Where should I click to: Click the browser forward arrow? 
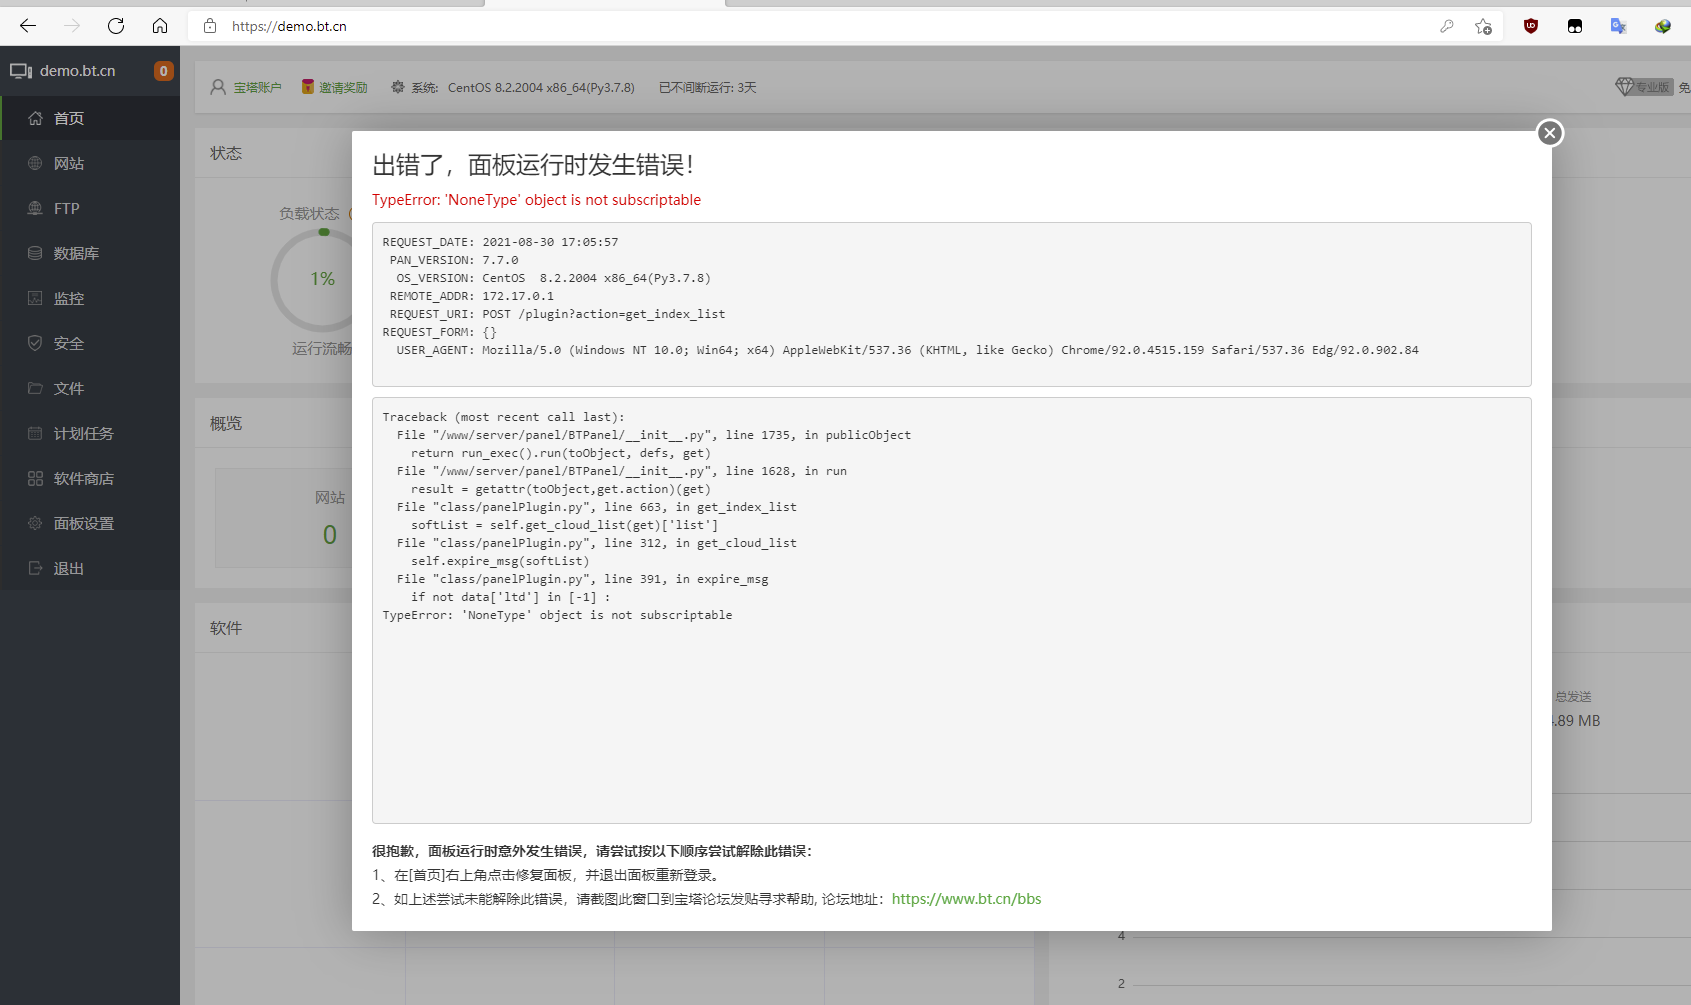click(x=72, y=26)
